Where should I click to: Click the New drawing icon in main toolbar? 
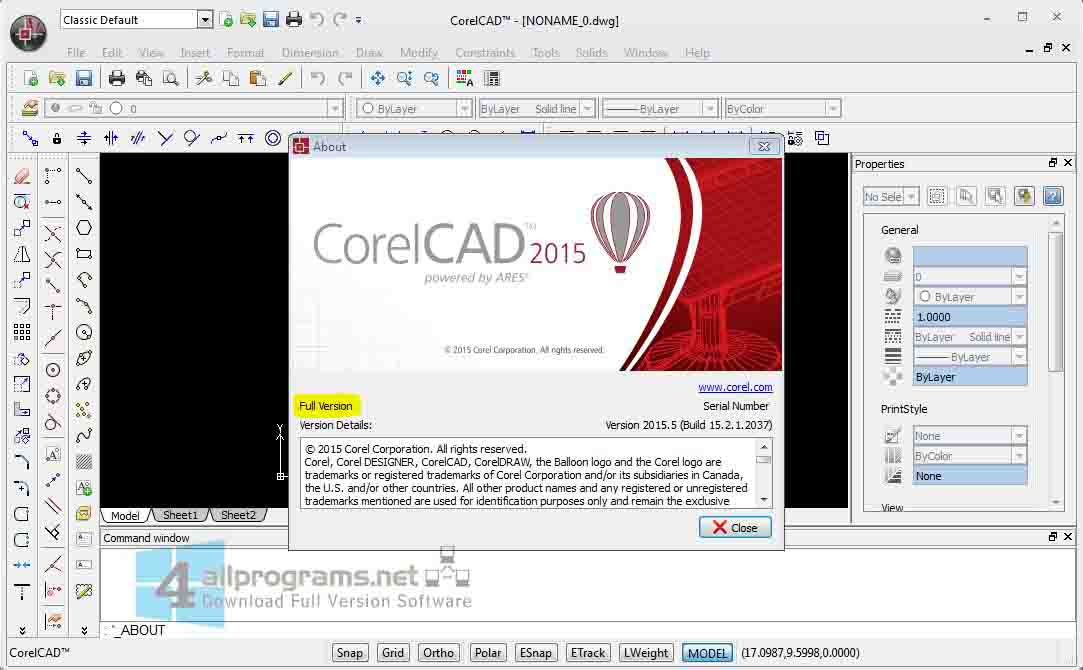(x=30, y=78)
